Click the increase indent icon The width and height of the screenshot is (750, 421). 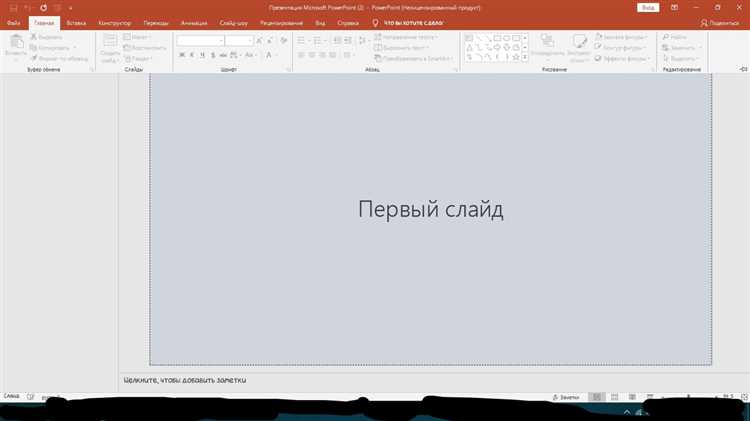[x=348, y=41]
